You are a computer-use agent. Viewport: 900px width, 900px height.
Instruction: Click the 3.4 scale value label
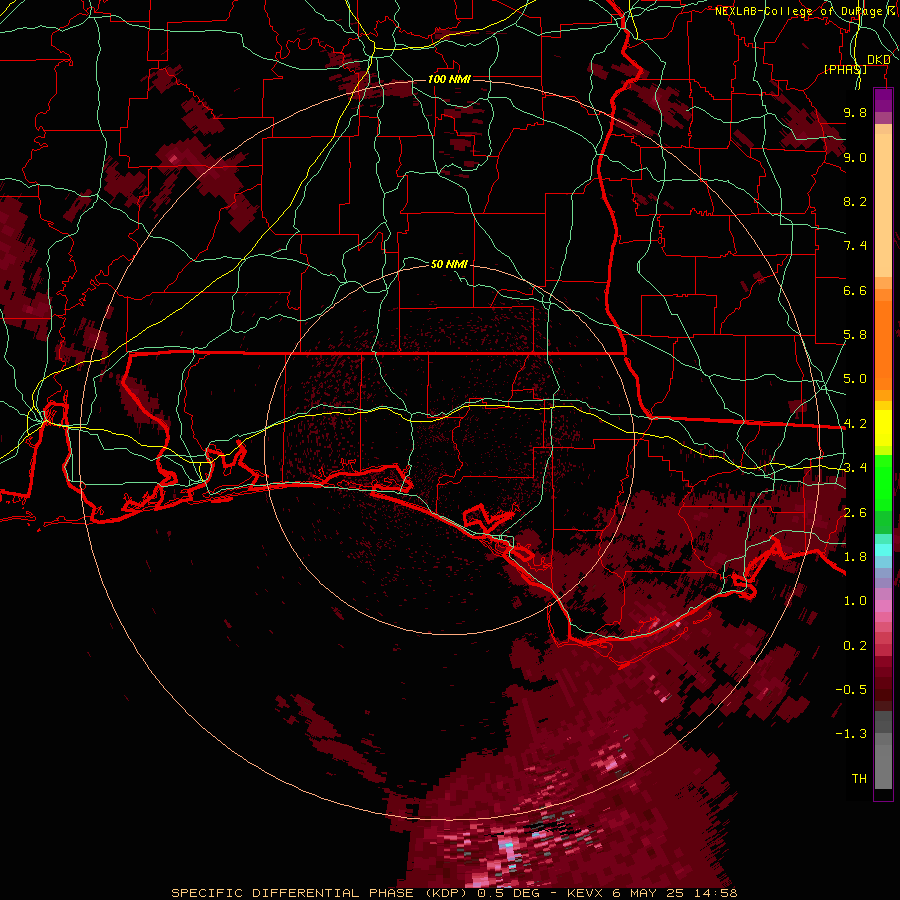pyautogui.click(x=855, y=468)
